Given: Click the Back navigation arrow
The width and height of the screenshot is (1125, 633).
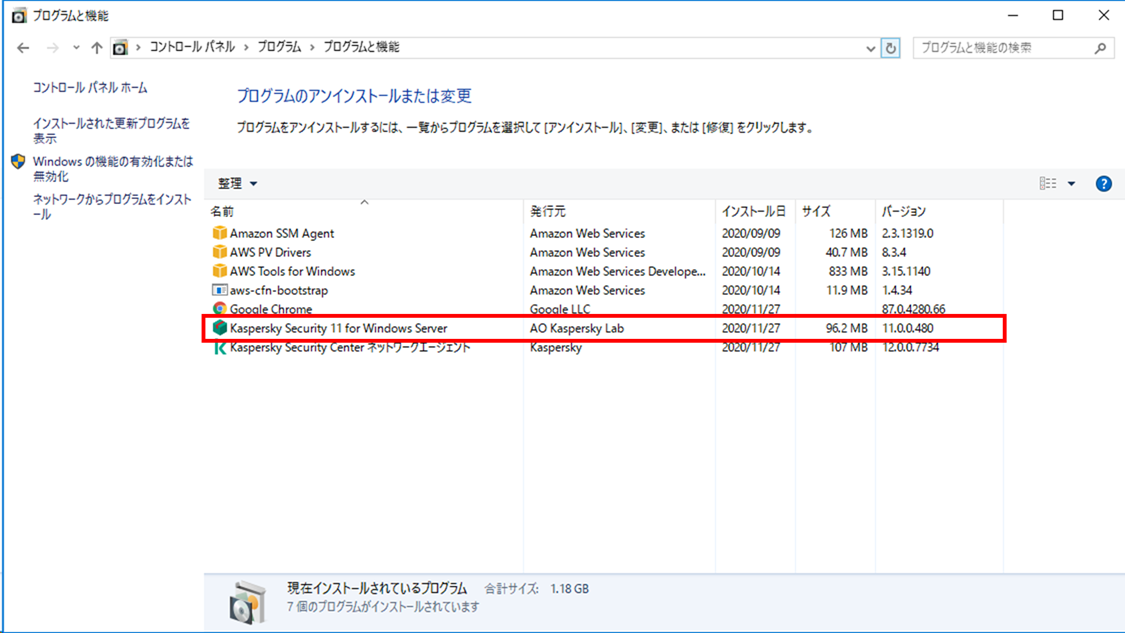Looking at the screenshot, I should [x=23, y=48].
